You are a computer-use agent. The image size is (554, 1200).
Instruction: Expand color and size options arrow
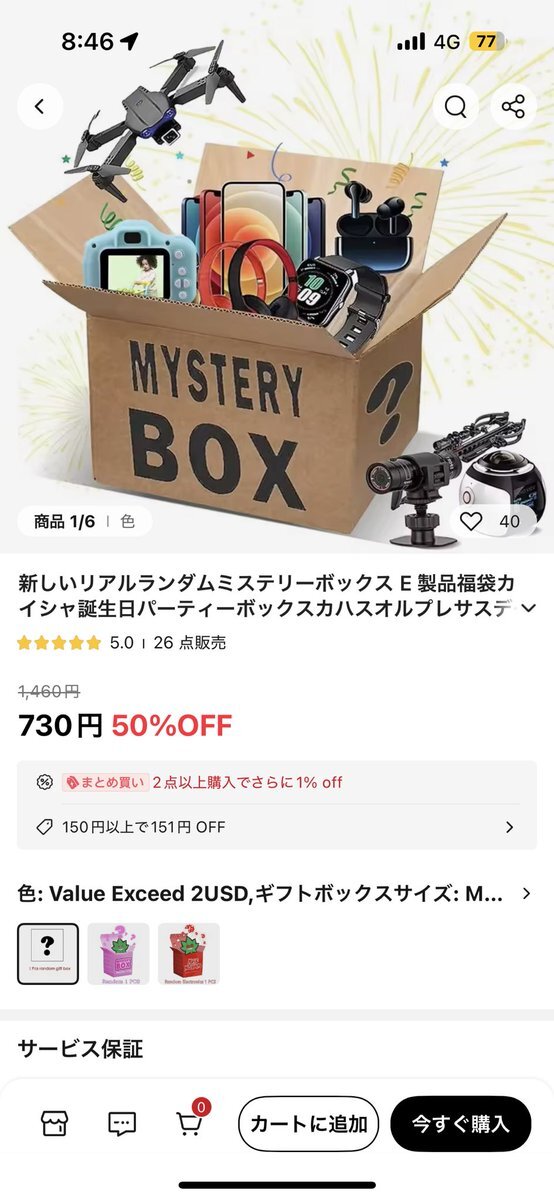(x=527, y=893)
